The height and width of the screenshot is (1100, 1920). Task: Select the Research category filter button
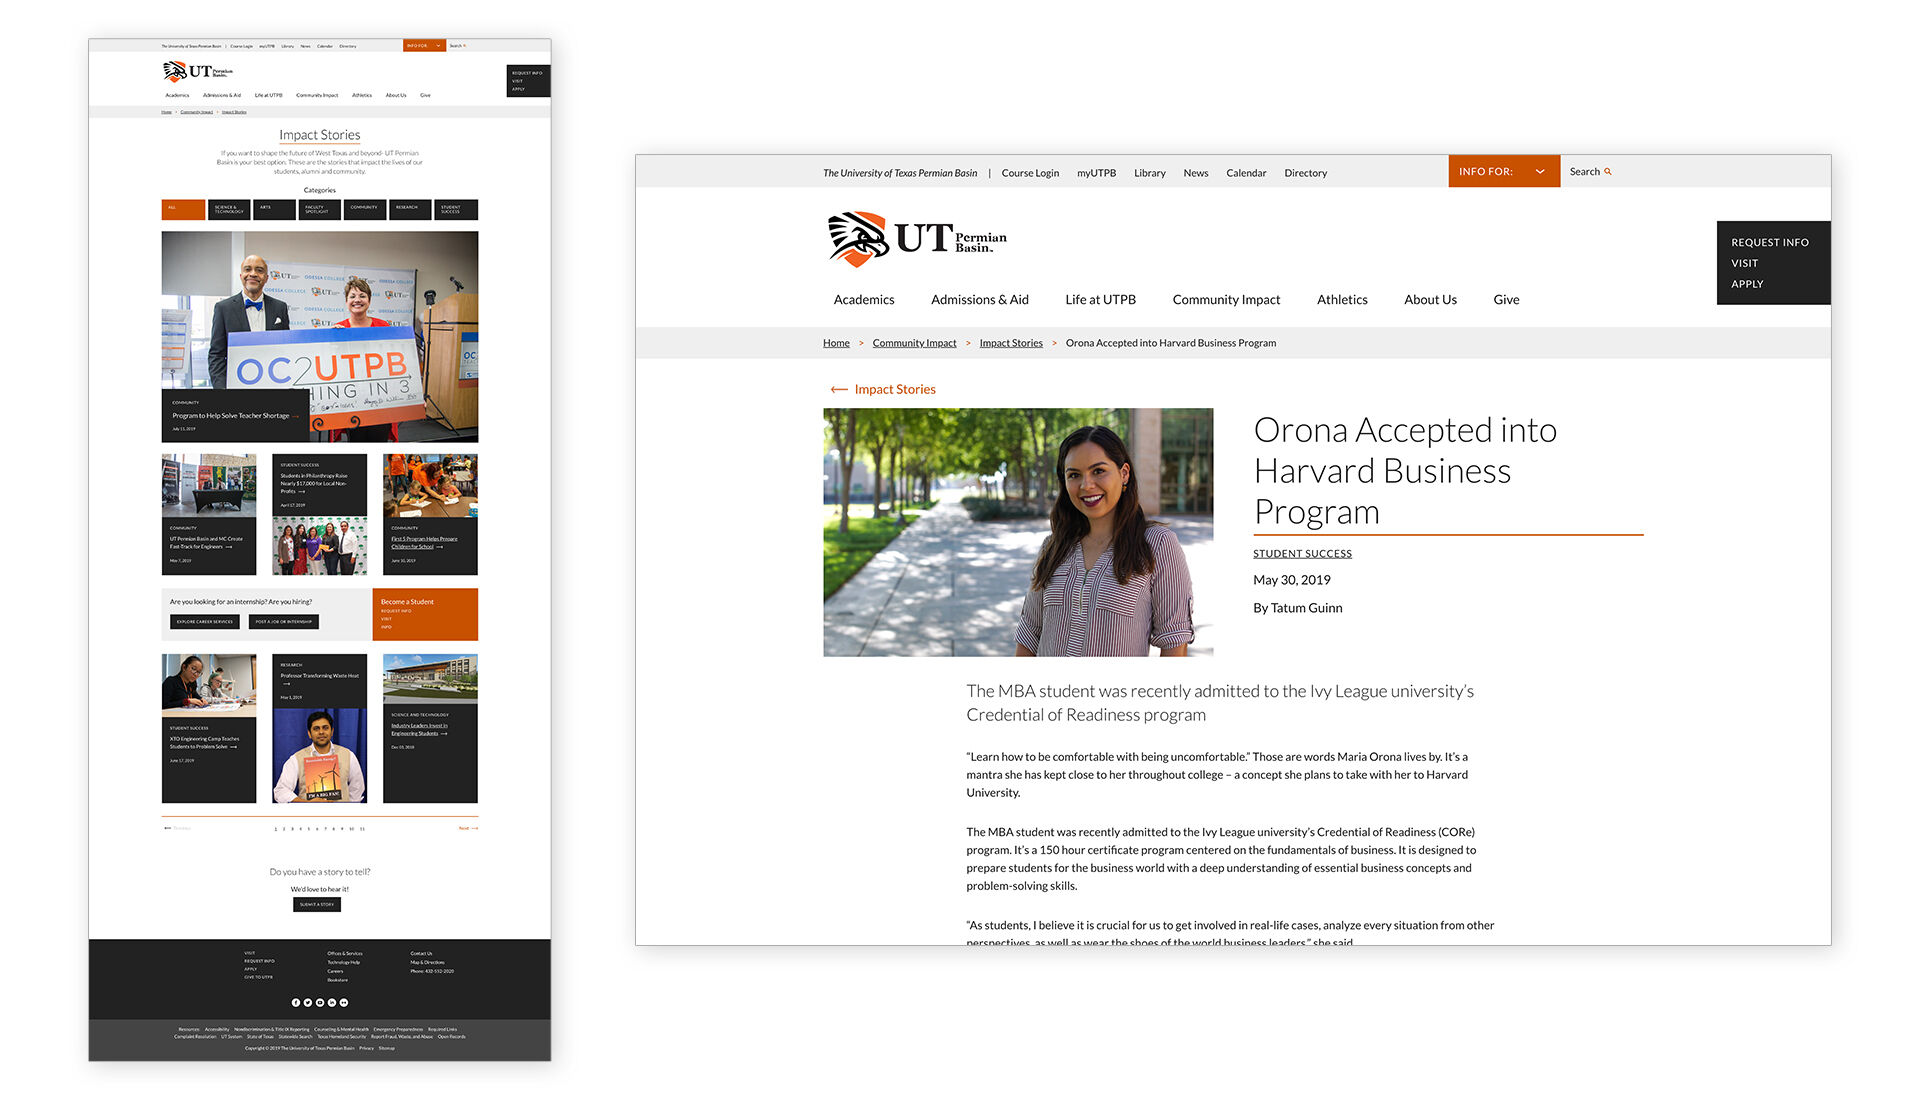[x=409, y=209]
